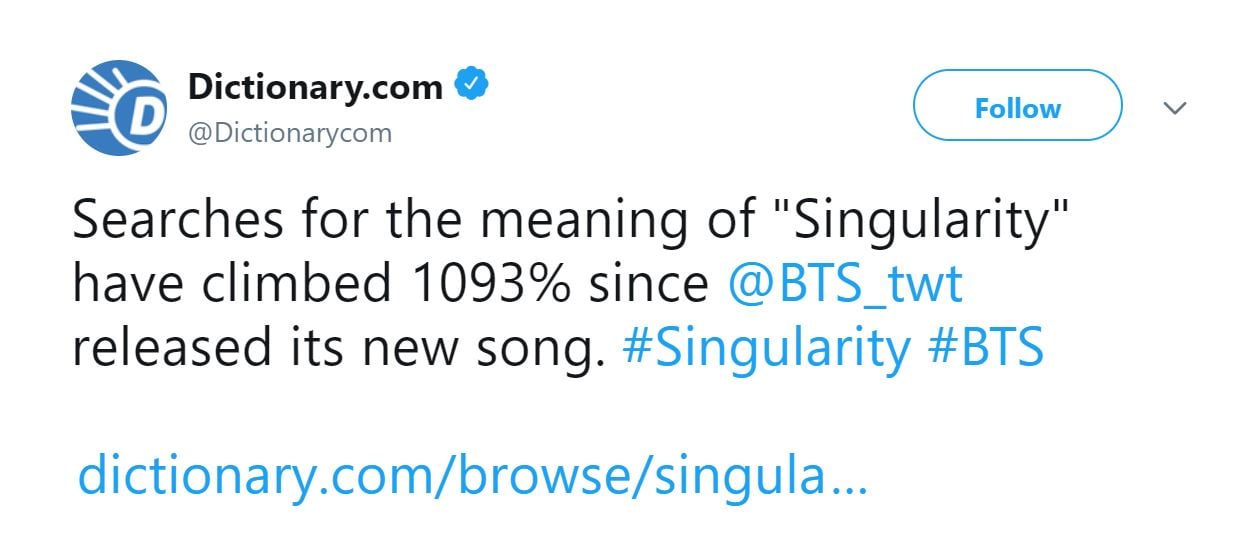
Task: Click the "1093%" figure in the tweet
Action: pyautogui.click(x=489, y=285)
